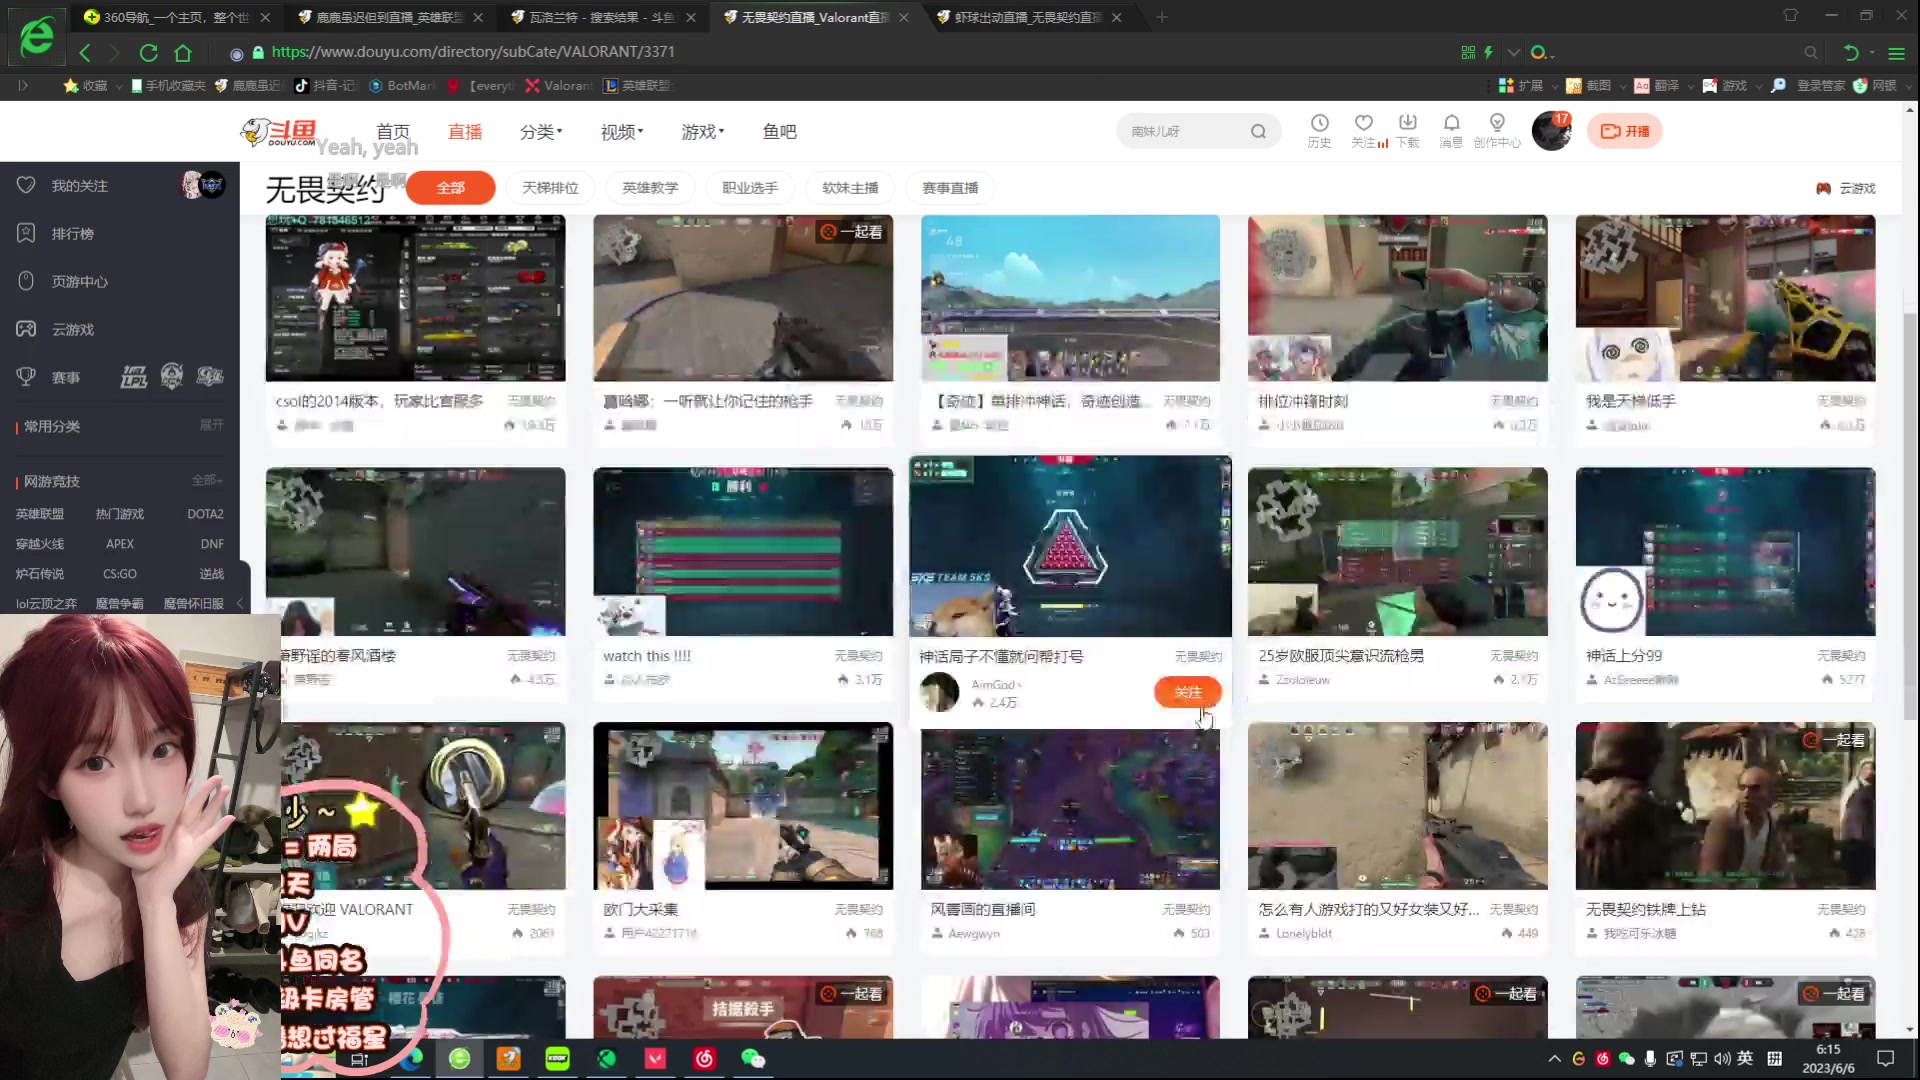Open 英雄联盟 category in sidebar

click(x=40, y=514)
